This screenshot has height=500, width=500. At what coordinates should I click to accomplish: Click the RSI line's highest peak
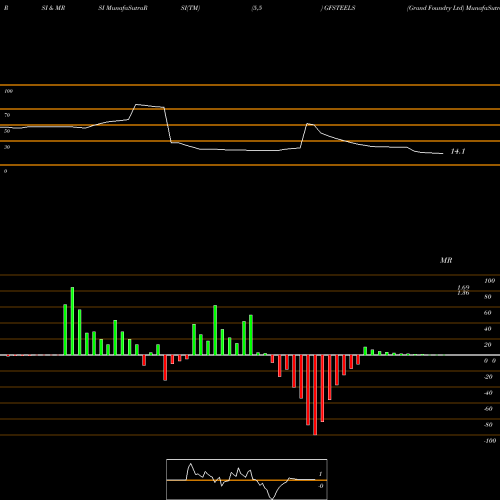[x=136, y=105]
